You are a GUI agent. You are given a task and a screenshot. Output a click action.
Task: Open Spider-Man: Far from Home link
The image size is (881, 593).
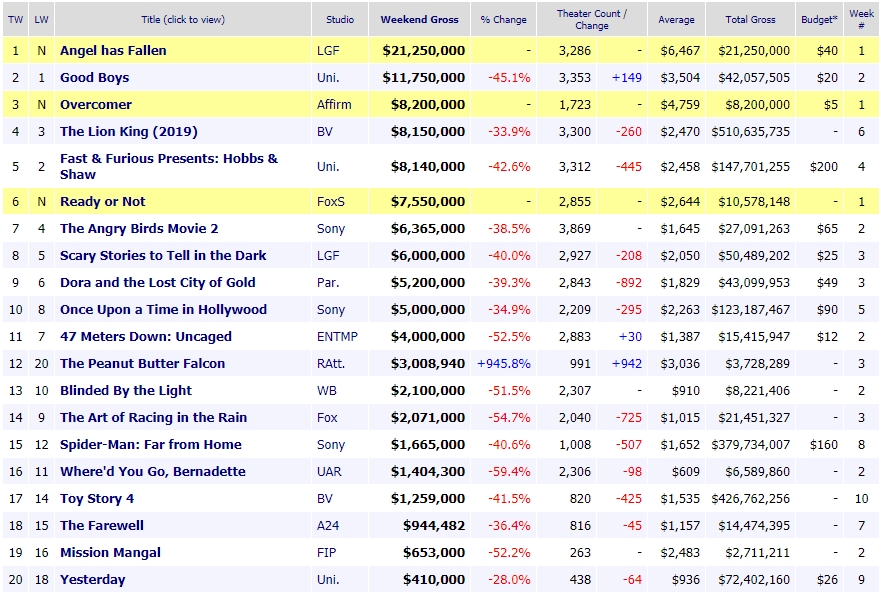pos(151,444)
